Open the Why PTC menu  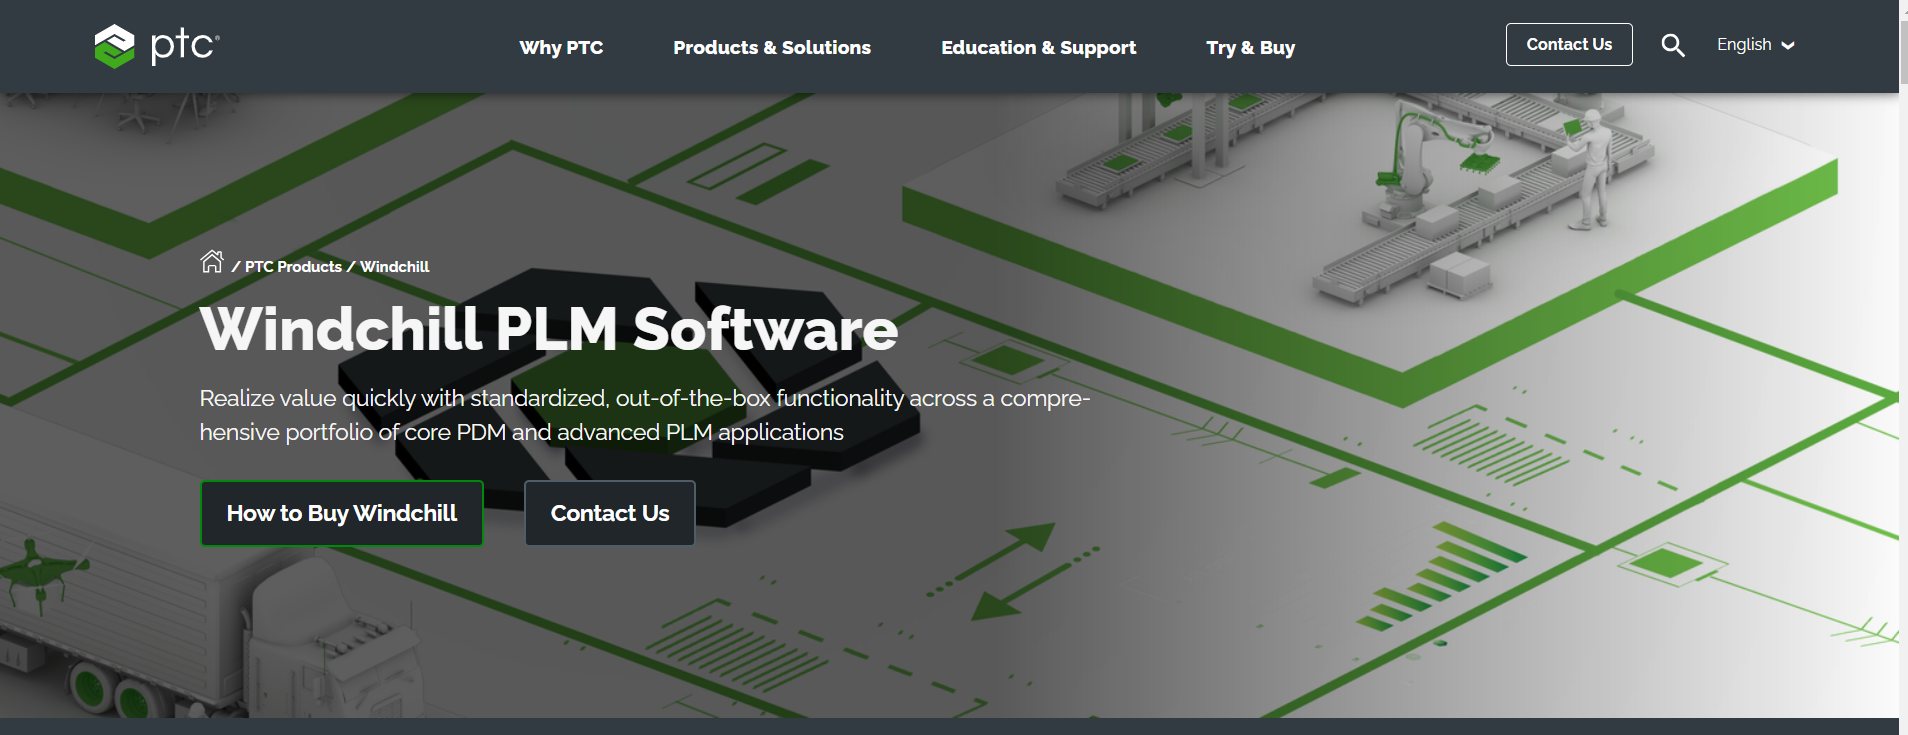561,47
